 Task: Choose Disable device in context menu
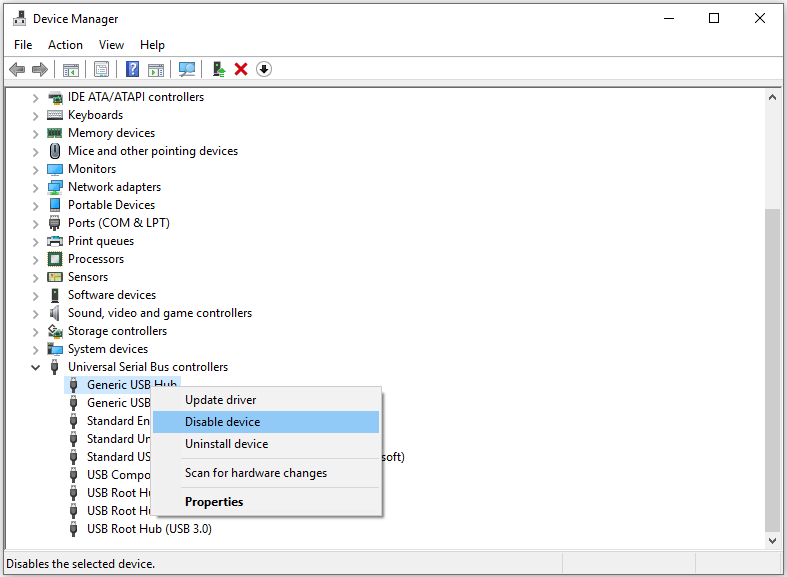266,422
